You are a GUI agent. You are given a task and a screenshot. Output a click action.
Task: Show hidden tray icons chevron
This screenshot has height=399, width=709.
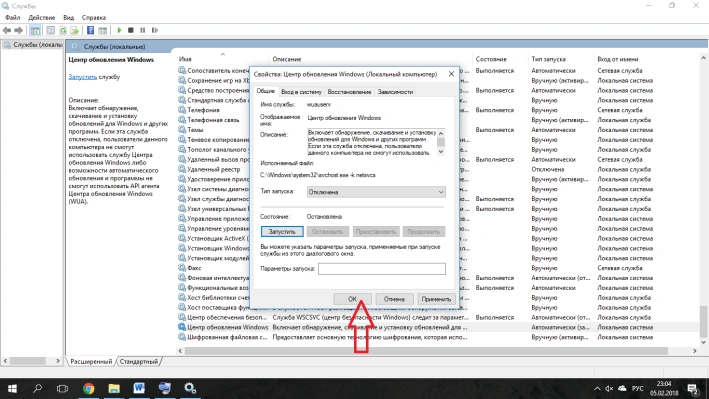point(597,389)
